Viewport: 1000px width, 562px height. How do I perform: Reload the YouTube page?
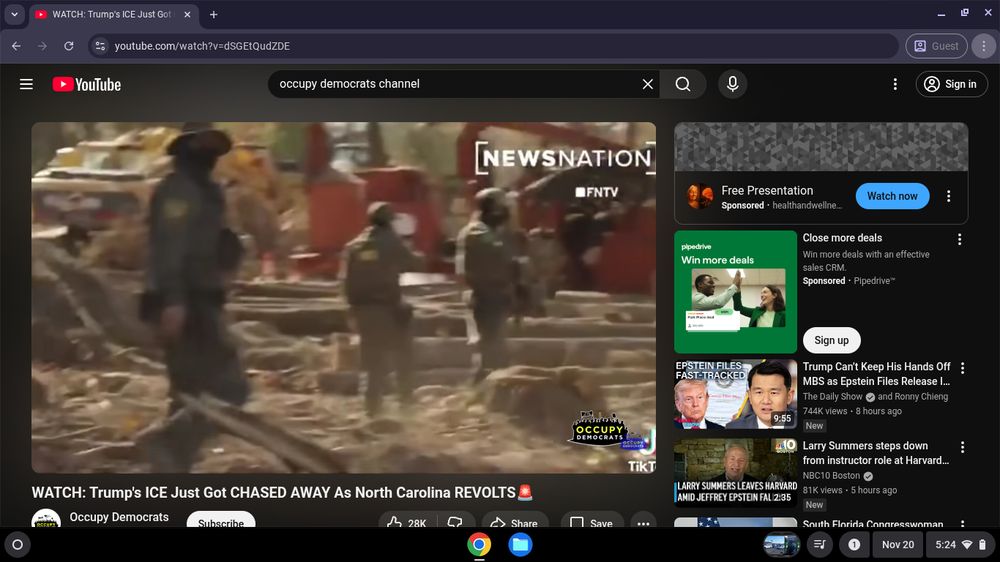coord(68,46)
